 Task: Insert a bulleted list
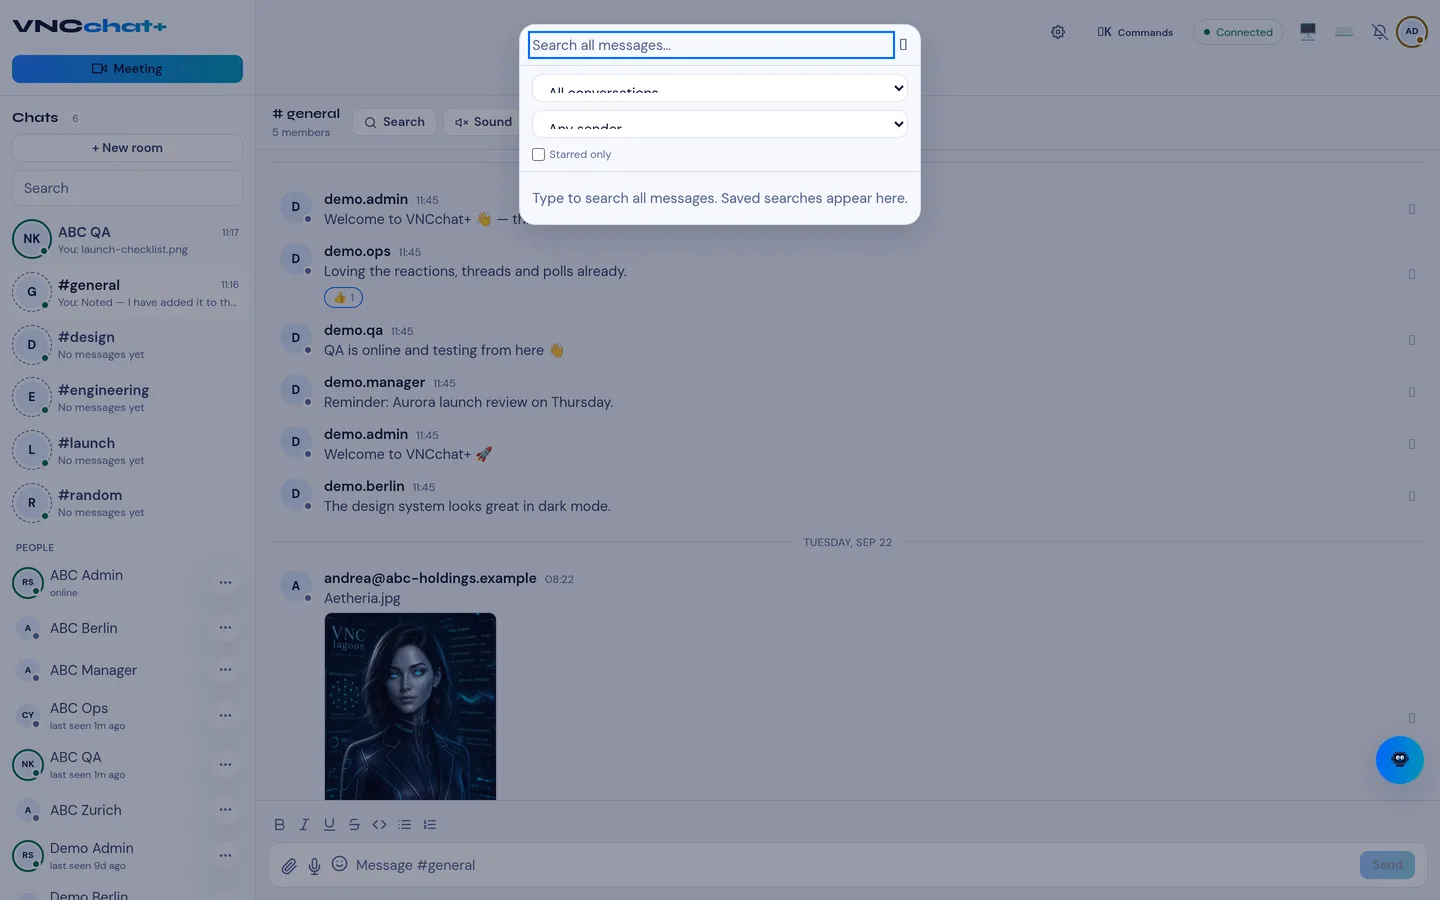pos(404,825)
